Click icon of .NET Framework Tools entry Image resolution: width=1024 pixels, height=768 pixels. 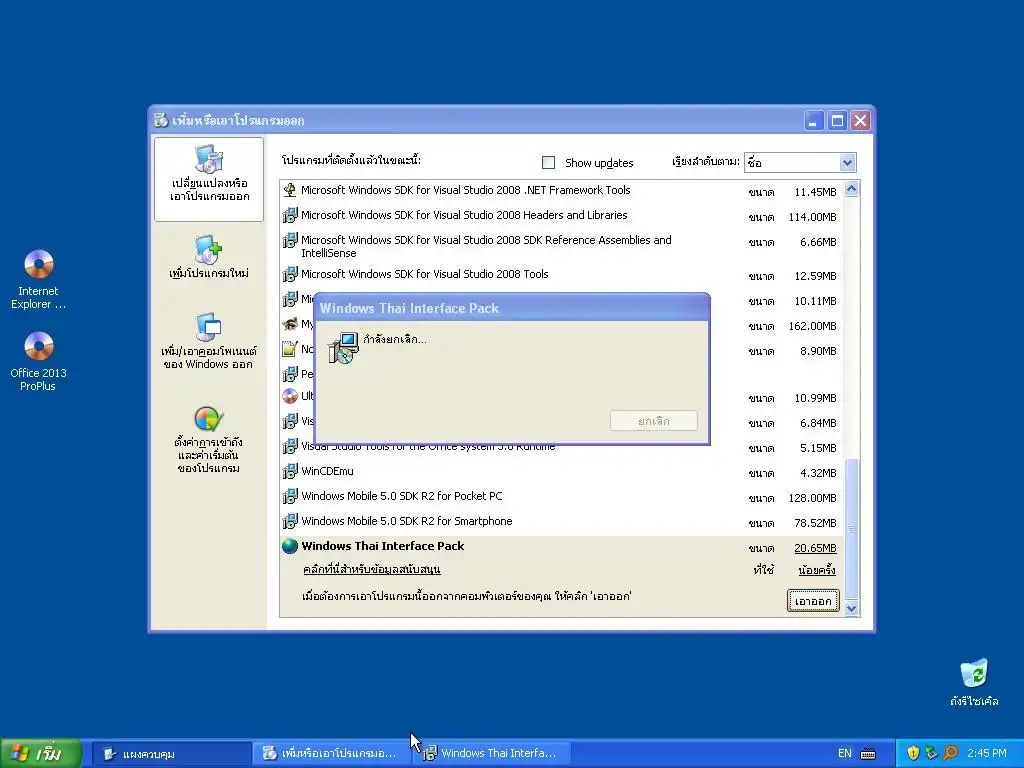[290, 190]
